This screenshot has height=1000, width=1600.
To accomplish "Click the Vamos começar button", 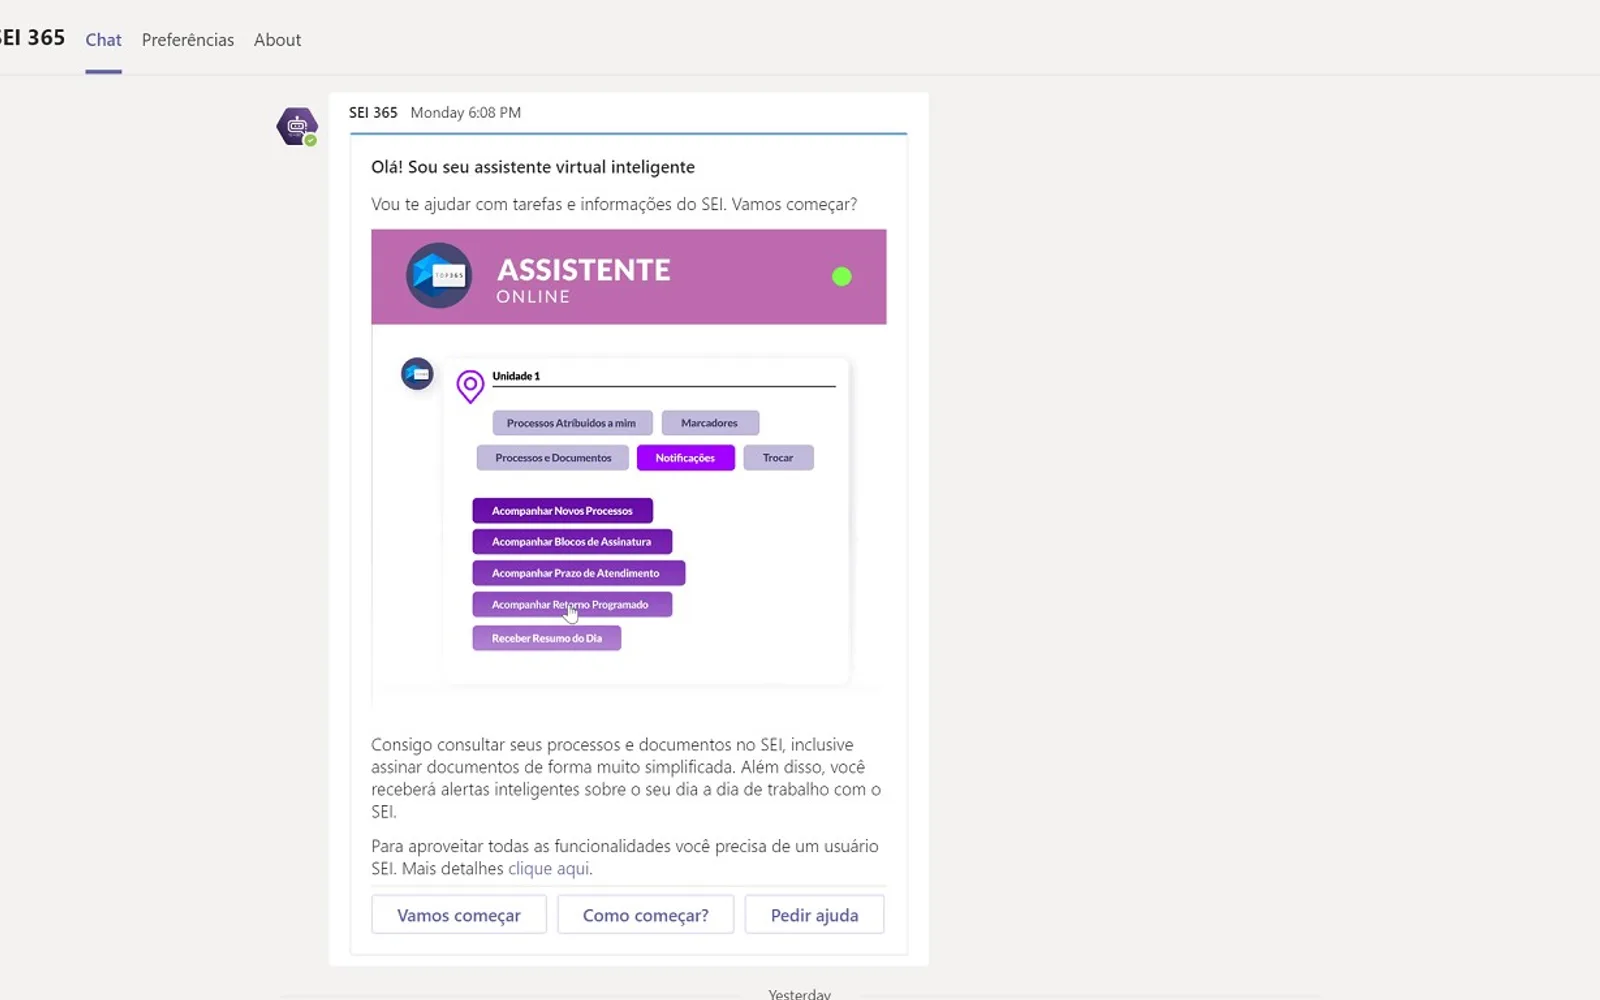I will (459, 915).
